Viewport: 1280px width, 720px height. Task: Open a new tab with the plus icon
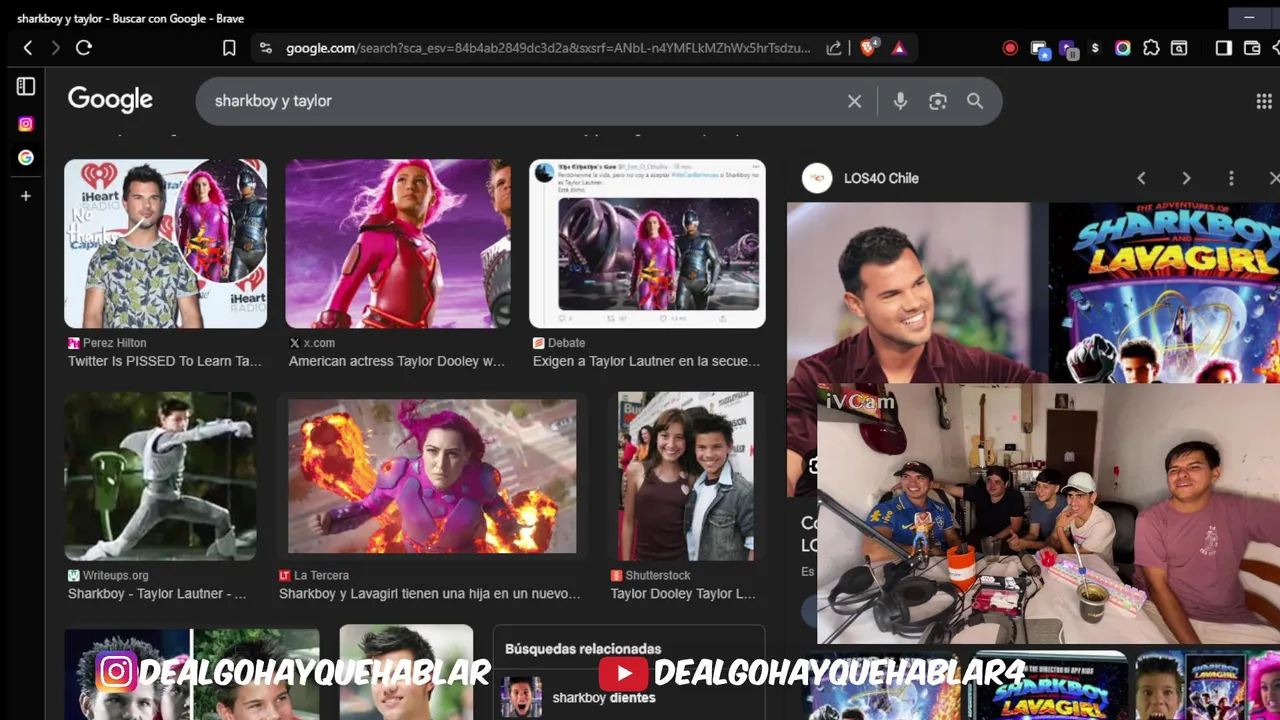26,196
